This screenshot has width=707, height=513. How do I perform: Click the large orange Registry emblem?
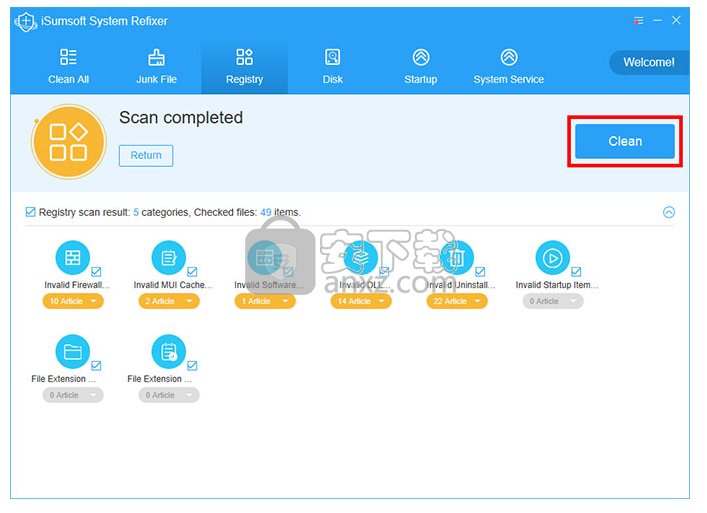pyautogui.click(x=69, y=142)
